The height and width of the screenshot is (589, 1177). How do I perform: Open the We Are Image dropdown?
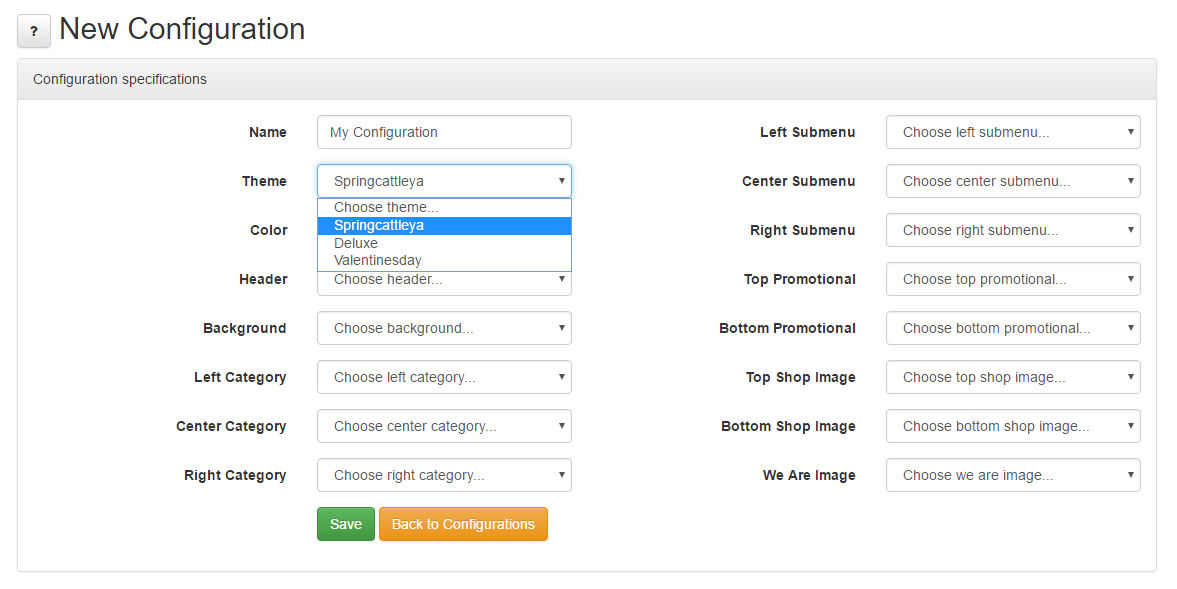pyautogui.click(x=1013, y=475)
